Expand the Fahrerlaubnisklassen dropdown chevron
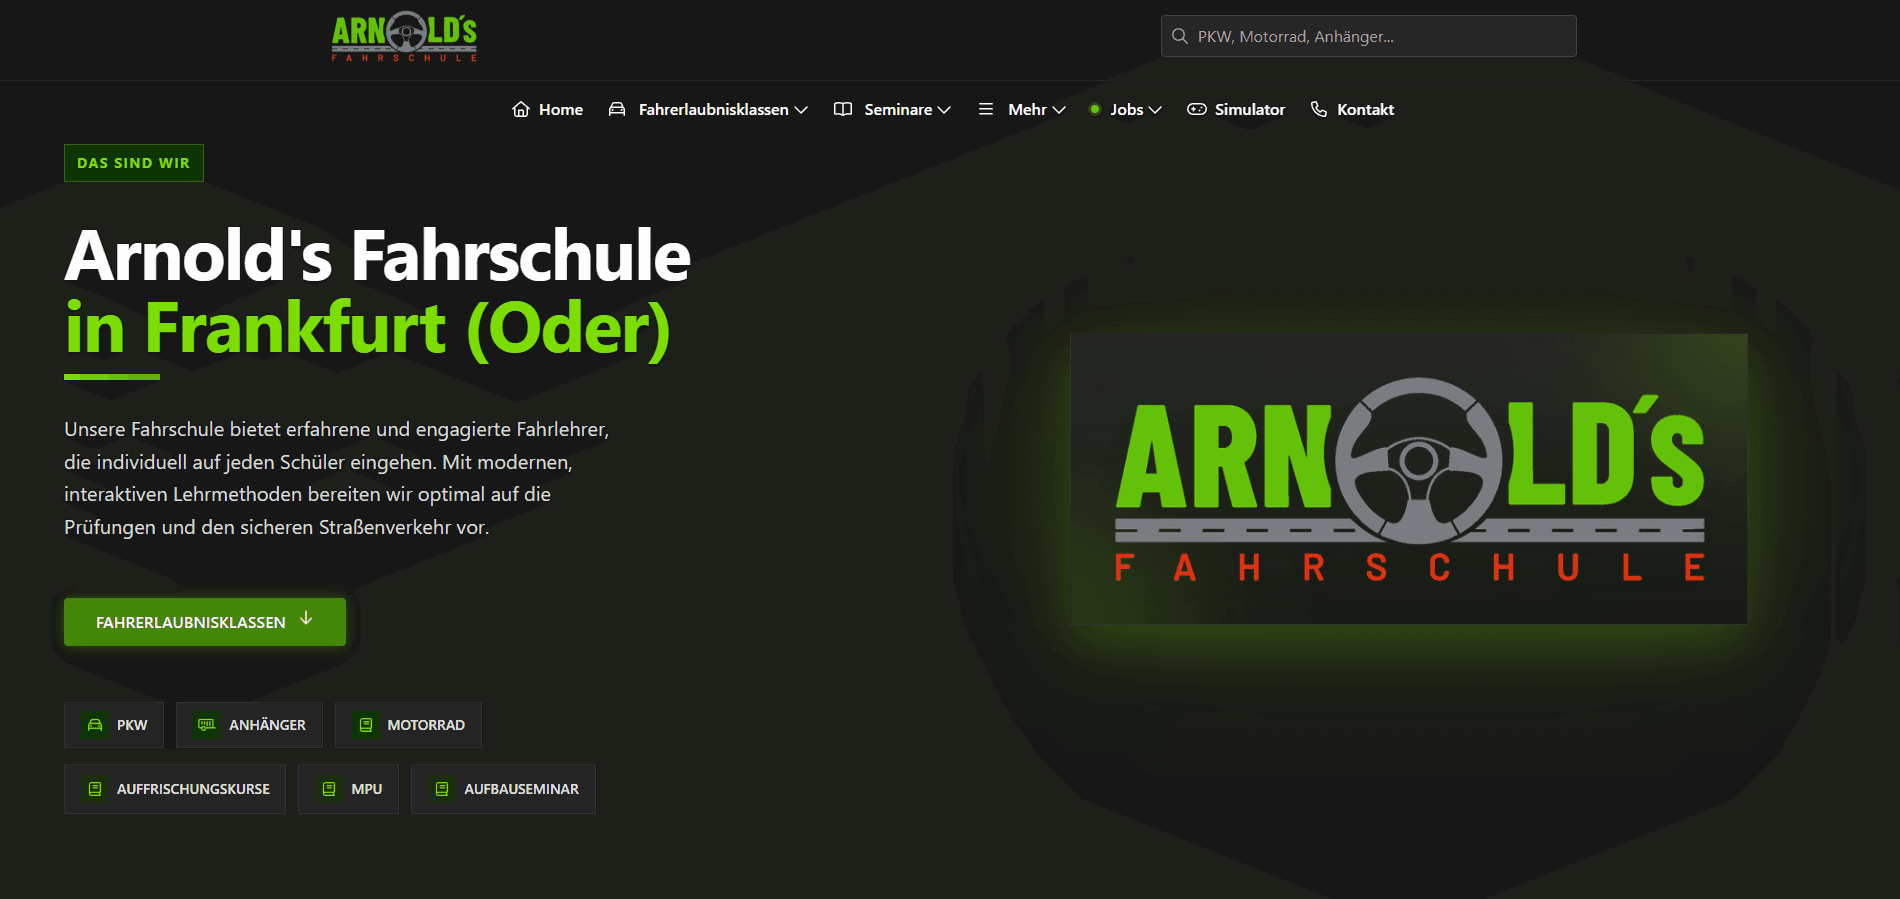Viewport: 1900px width, 899px height. (801, 110)
